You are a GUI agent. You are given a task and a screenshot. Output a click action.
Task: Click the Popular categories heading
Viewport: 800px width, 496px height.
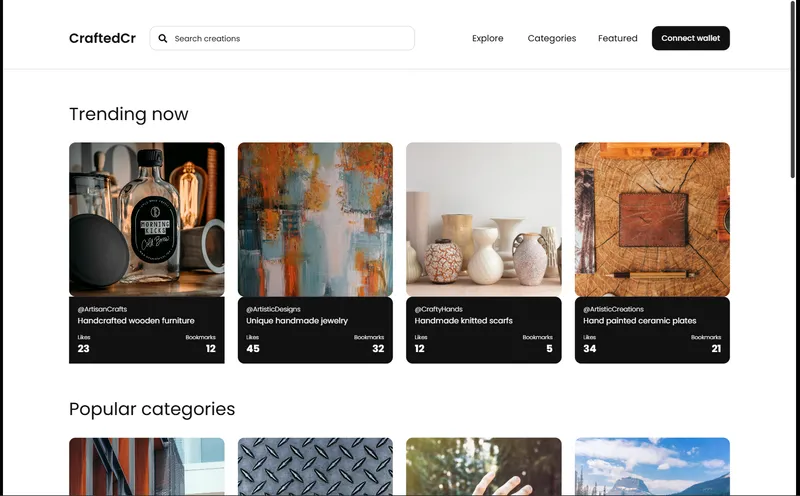coord(152,409)
